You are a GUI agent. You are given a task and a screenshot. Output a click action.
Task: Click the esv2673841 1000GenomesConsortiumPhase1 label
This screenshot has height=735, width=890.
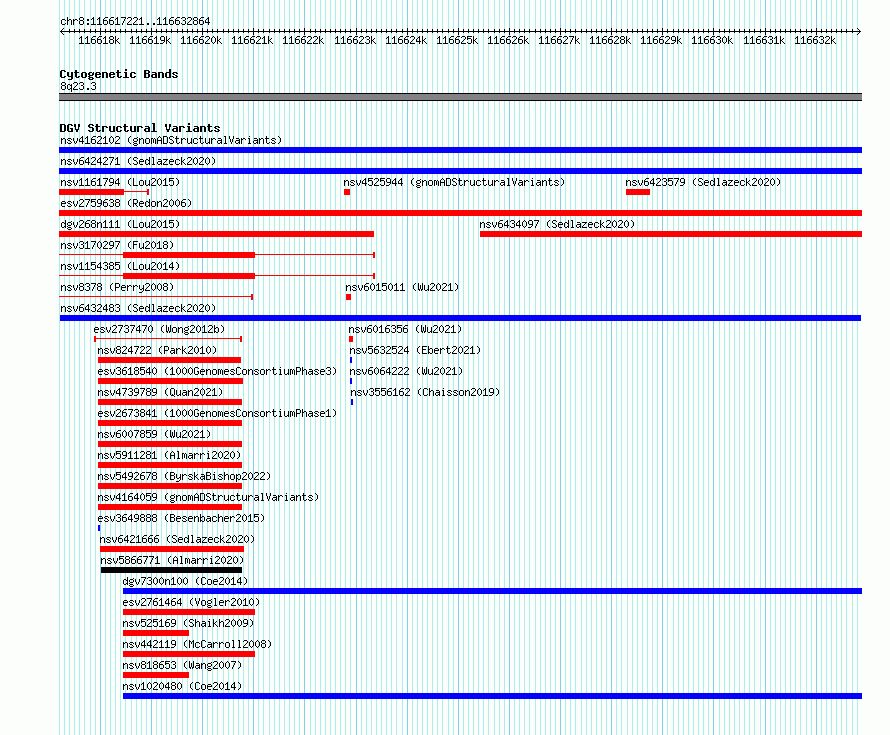point(217,413)
